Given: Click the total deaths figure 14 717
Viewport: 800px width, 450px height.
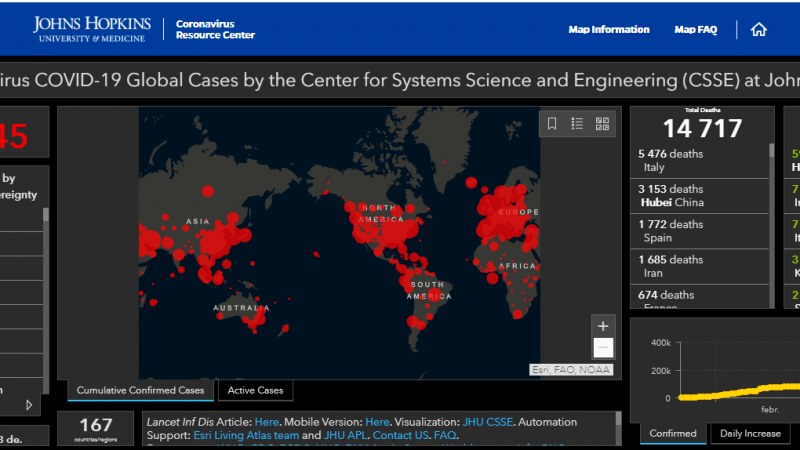Looking at the screenshot, I should coord(702,128).
